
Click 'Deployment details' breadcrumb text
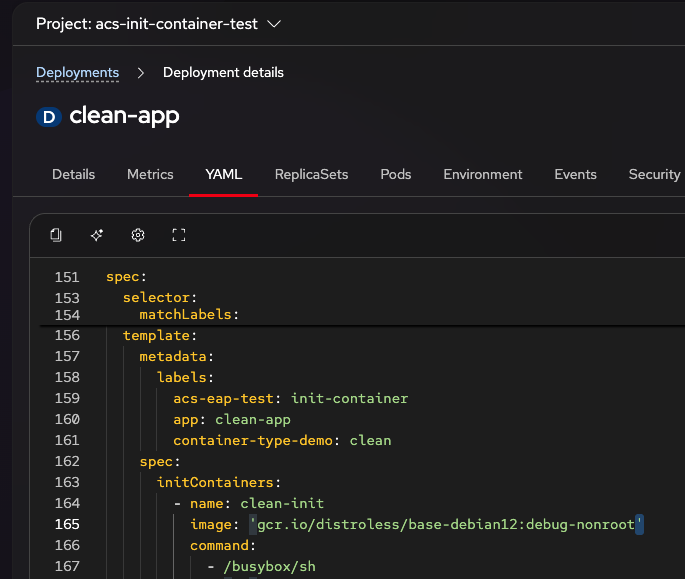(223, 73)
